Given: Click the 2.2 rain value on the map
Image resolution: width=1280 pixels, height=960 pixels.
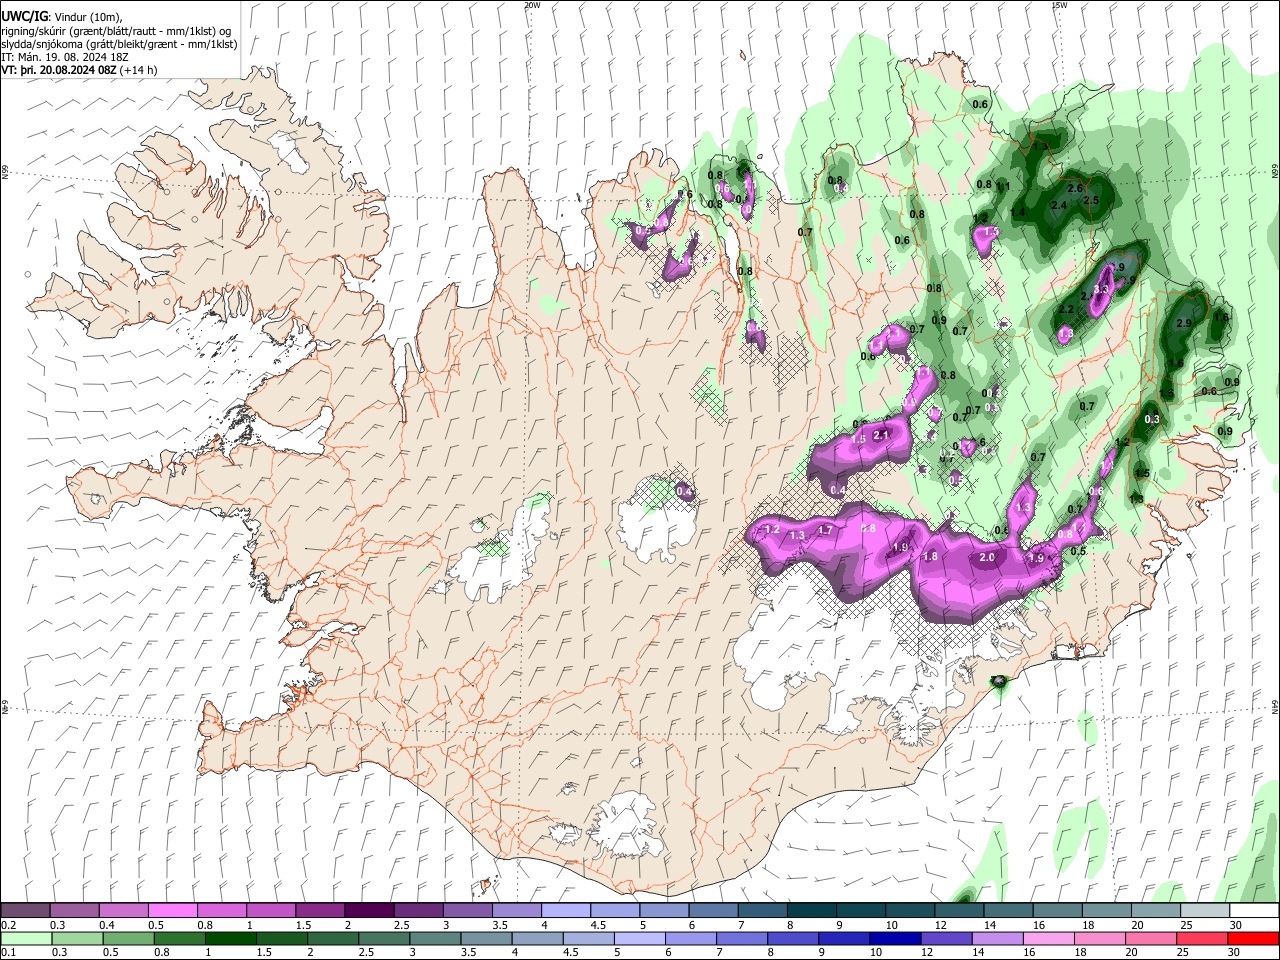Looking at the screenshot, I should tap(1066, 310).
